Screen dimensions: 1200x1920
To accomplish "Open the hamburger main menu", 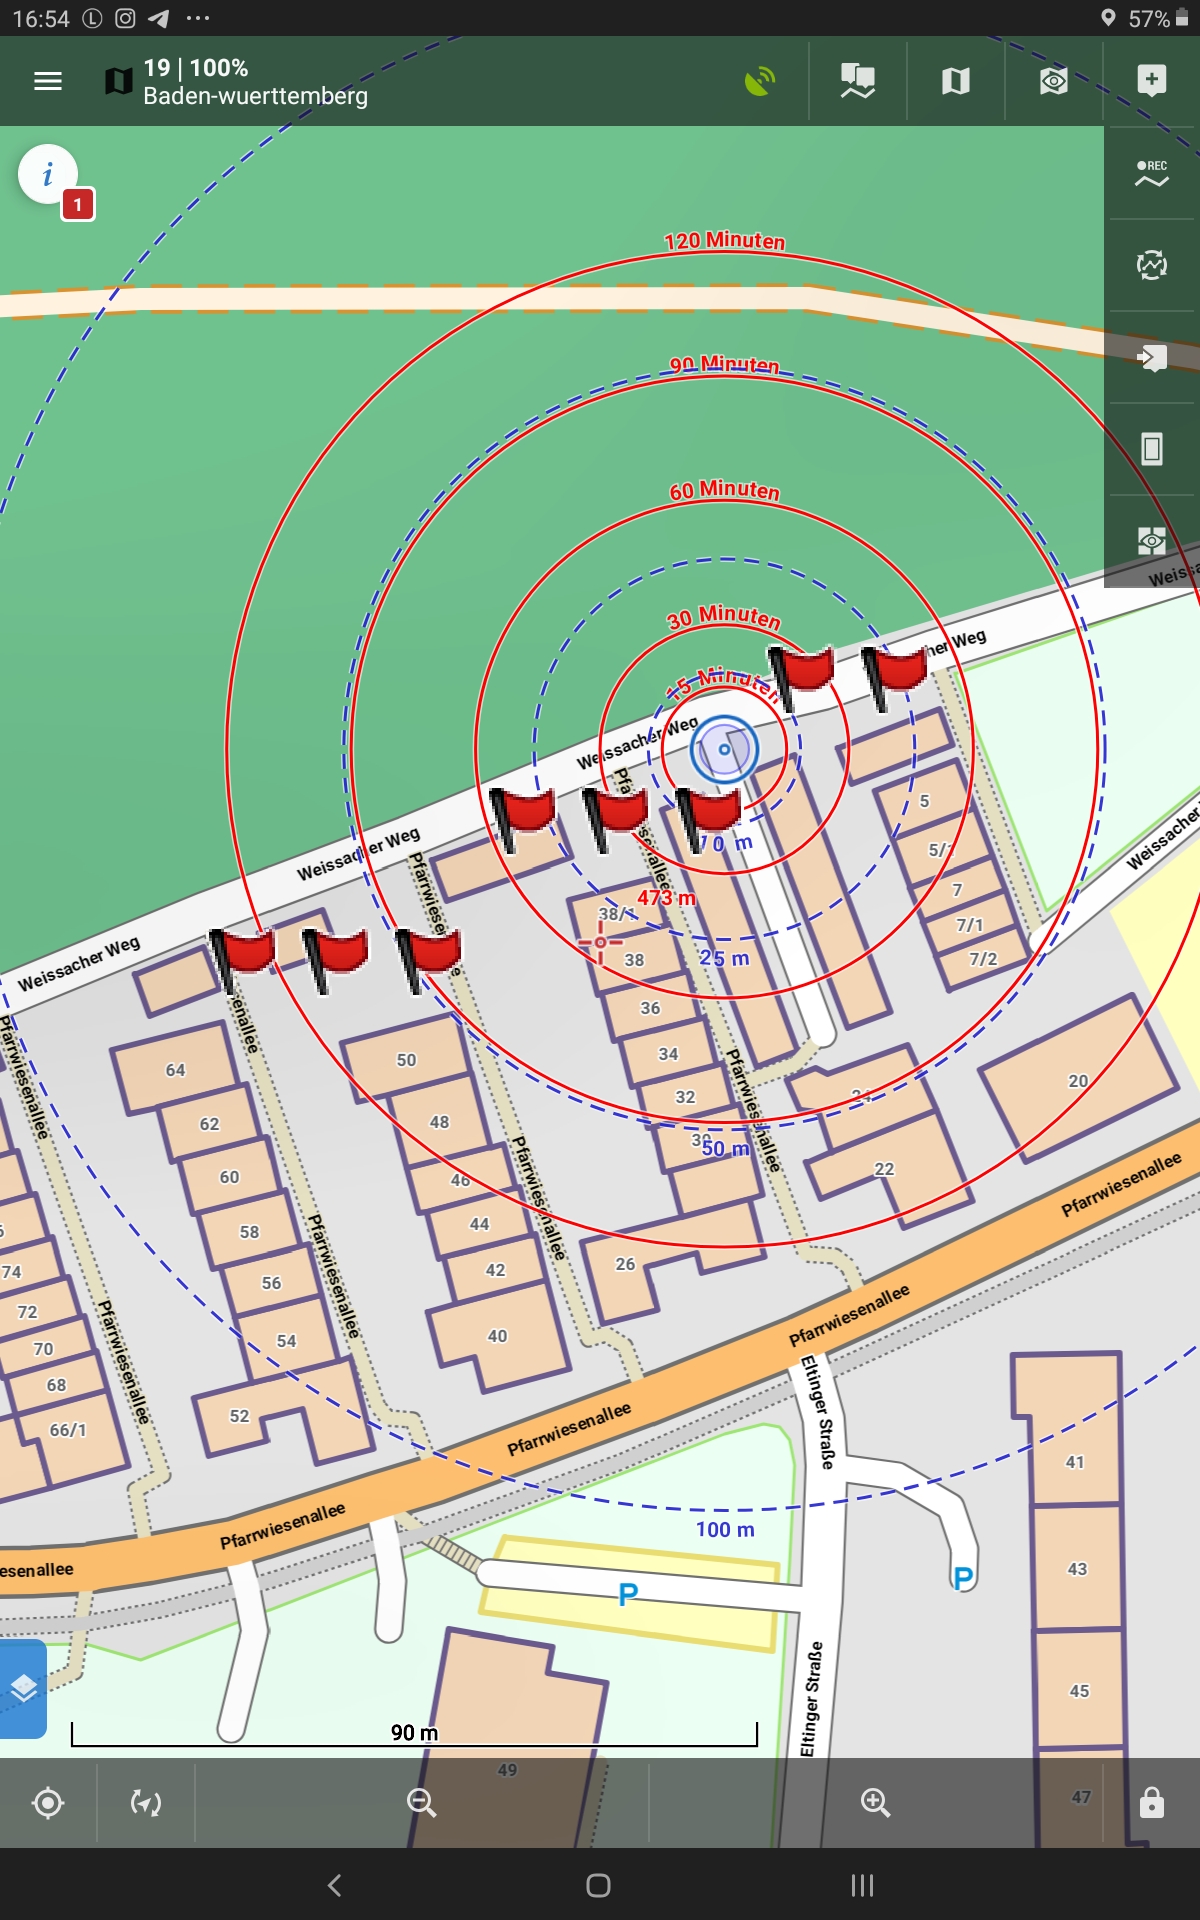I will pos(48,81).
